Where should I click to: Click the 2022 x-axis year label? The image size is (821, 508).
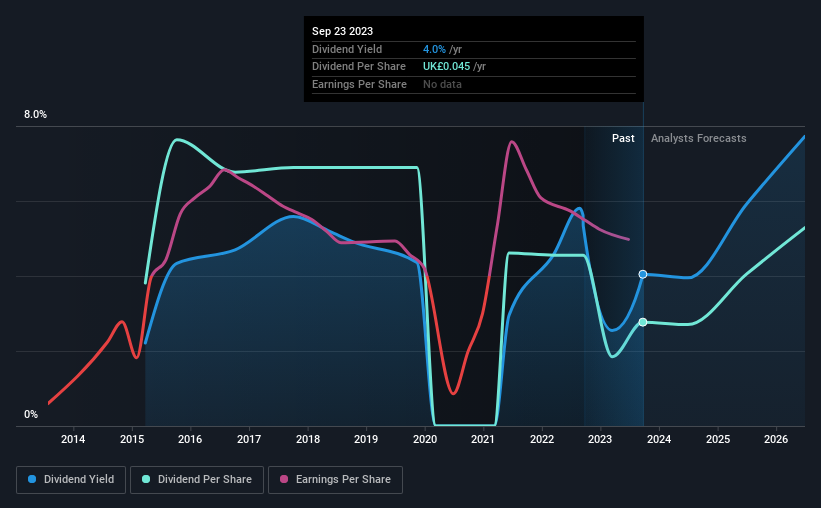click(542, 439)
